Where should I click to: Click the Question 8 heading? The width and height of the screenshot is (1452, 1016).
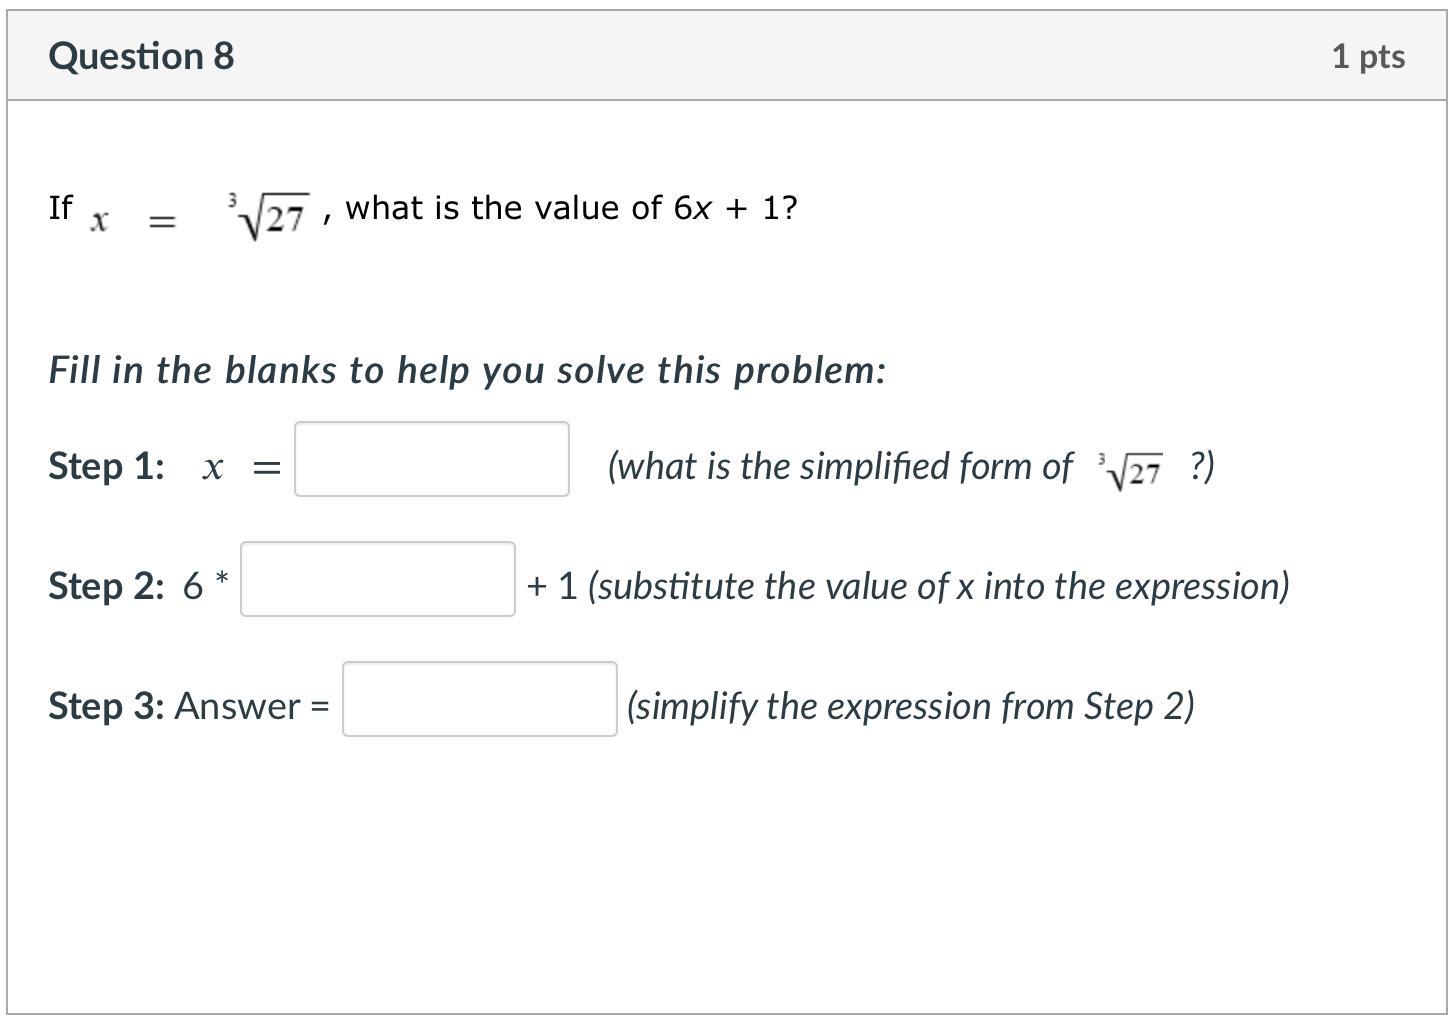(x=141, y=56)
